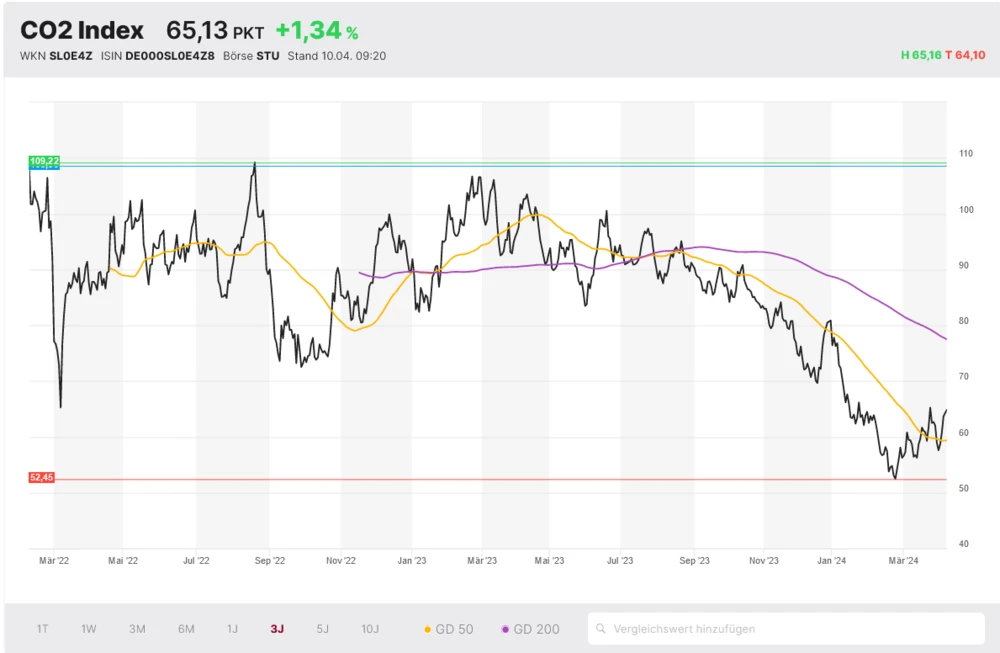Click the ISIN DE000SL0E4Z8 code
Screen dimensions: 1000x653
point(169,56)
